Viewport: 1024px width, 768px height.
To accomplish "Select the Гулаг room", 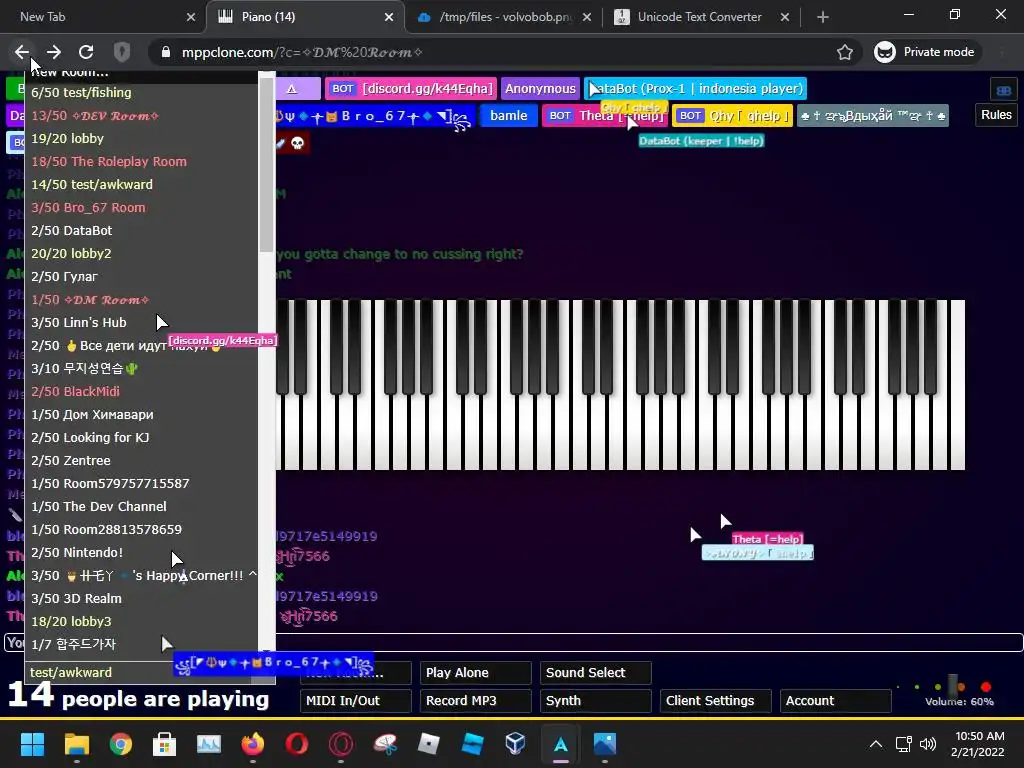I will click(x=142, y=276).
